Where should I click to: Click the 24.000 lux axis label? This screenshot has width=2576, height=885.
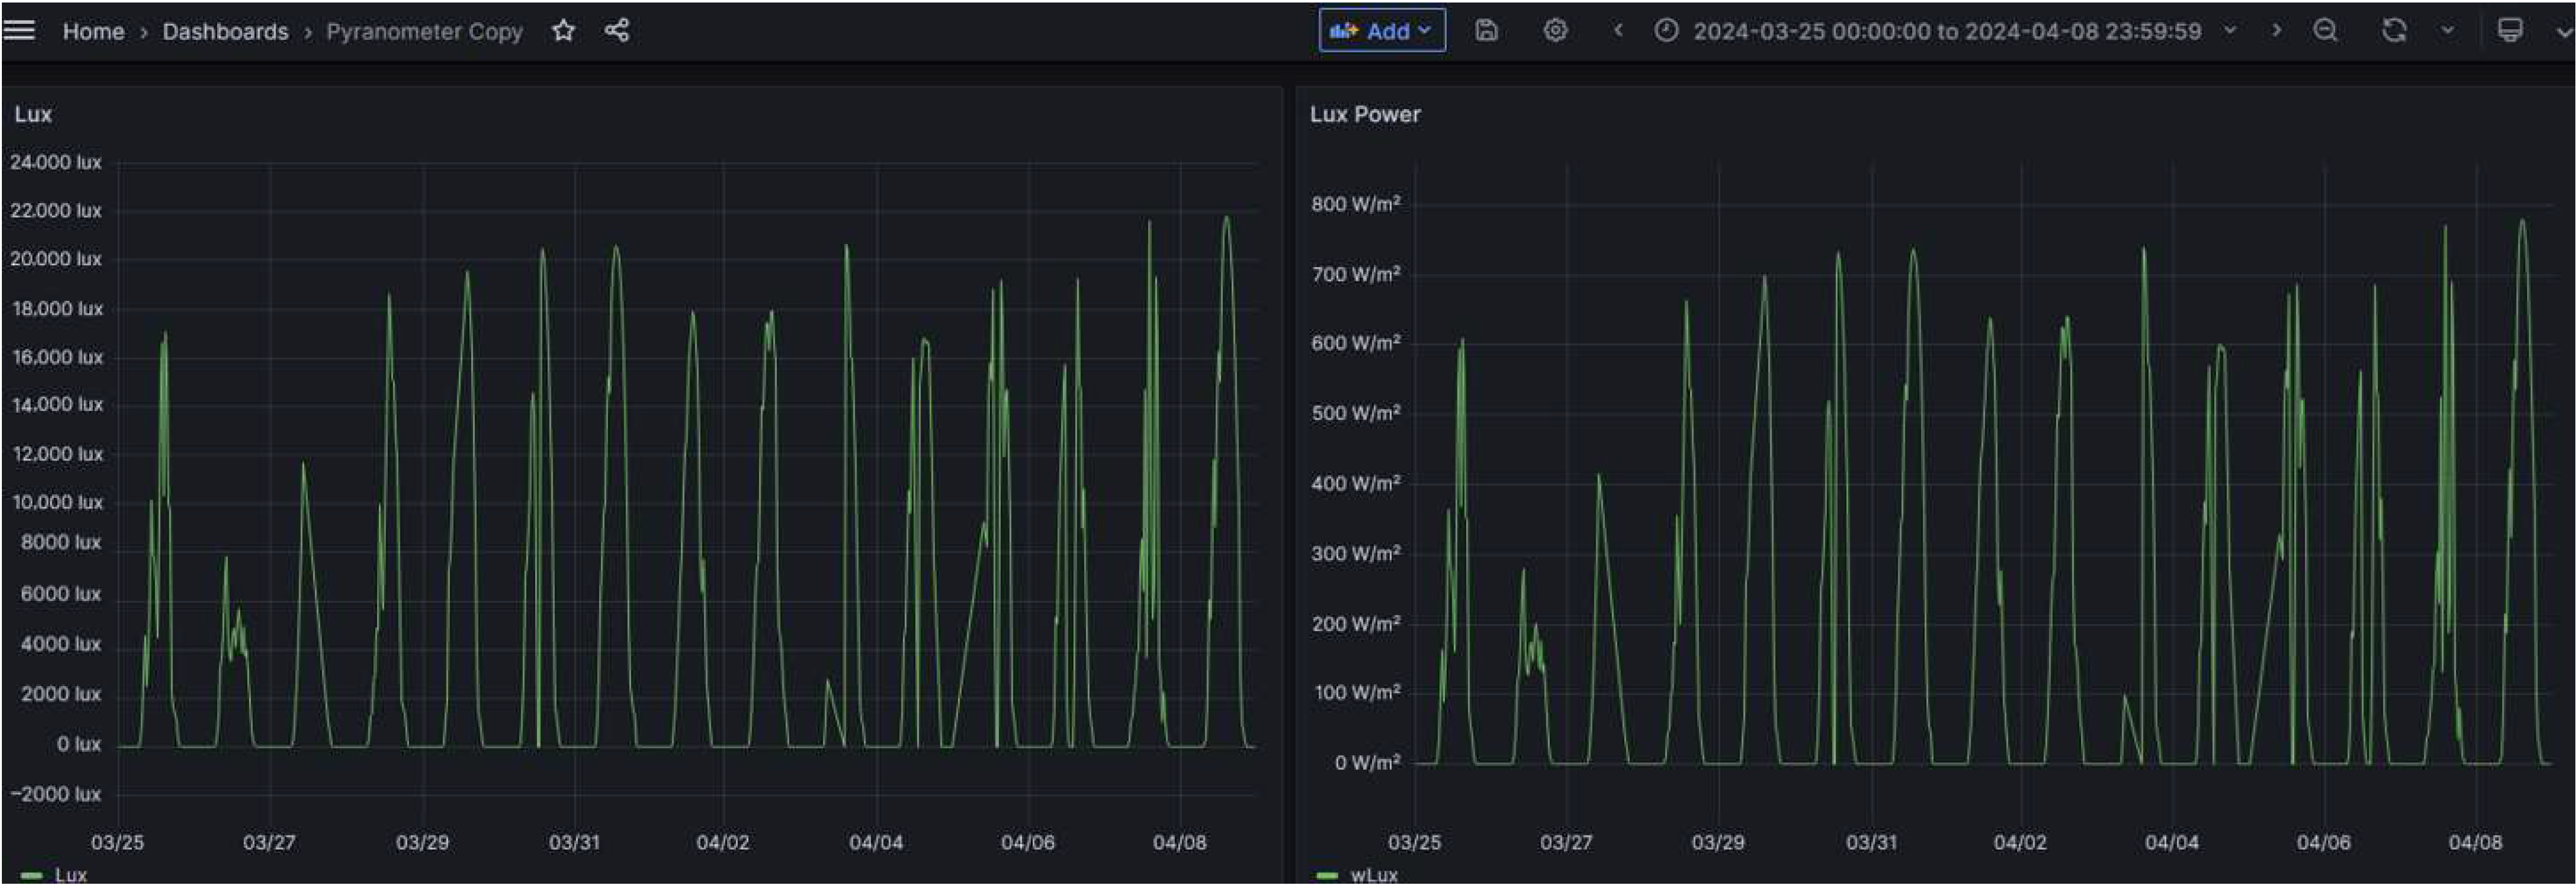[x=55, y=162]
